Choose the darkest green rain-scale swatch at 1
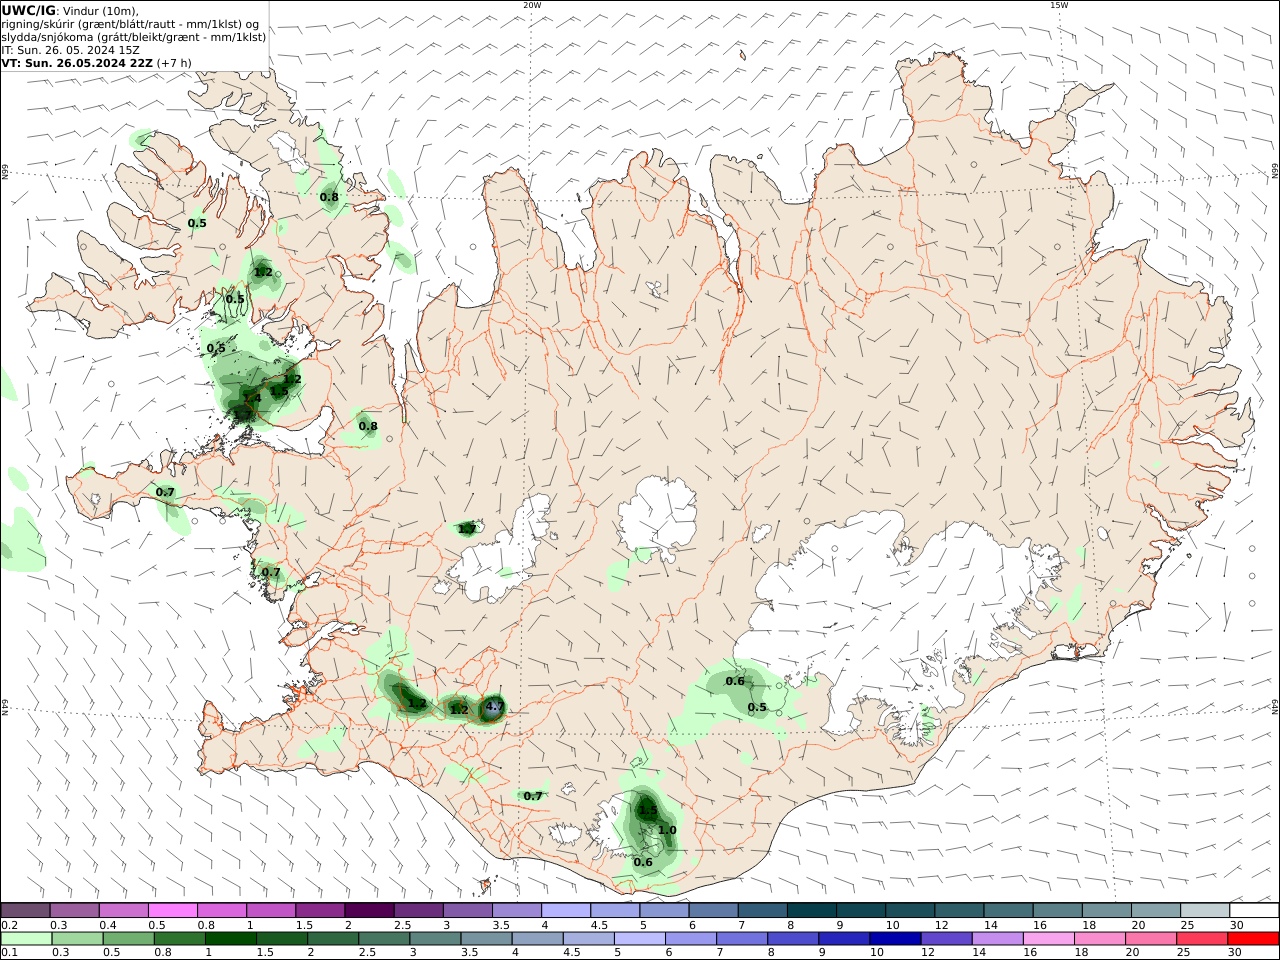 [230, 939]
